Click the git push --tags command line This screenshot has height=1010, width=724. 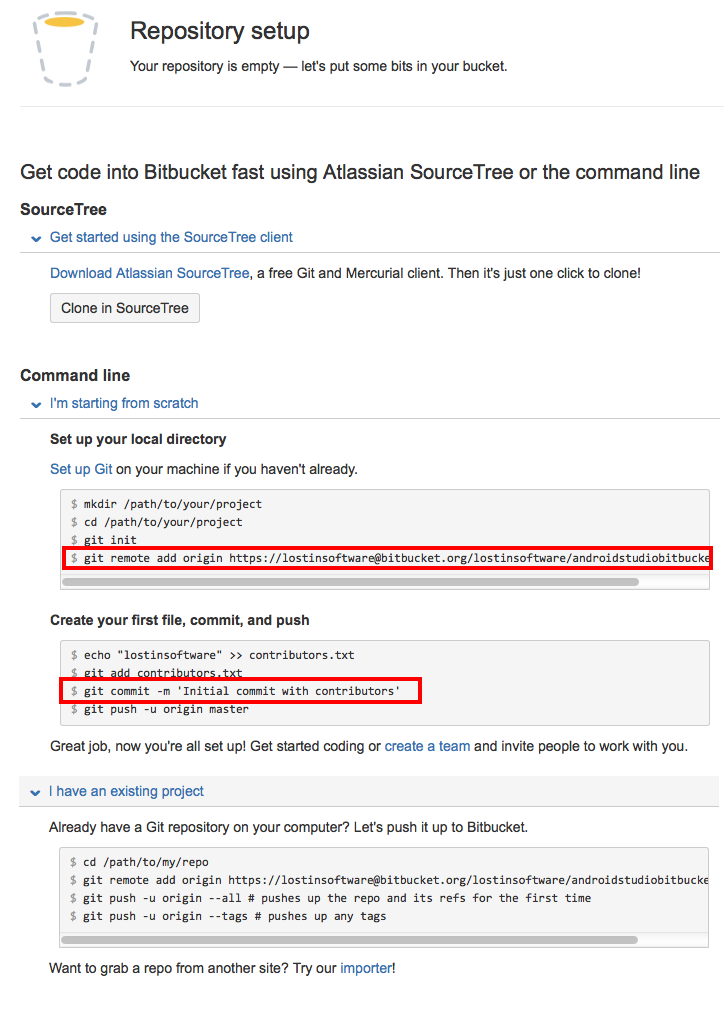(x=234, y=916)
